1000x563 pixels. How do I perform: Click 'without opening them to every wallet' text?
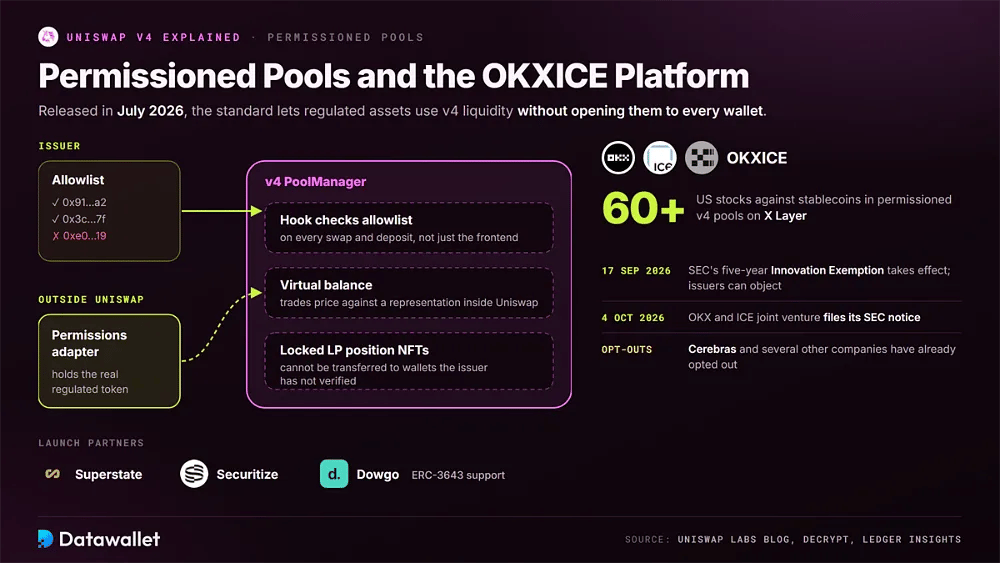pyautogui.click(x=640, y=111)
